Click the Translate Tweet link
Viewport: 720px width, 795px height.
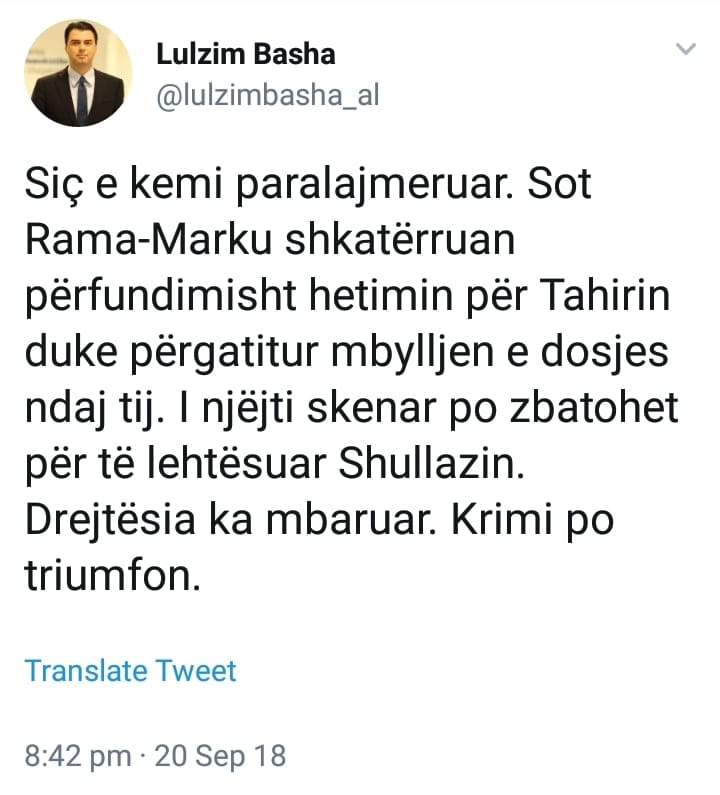130,670
